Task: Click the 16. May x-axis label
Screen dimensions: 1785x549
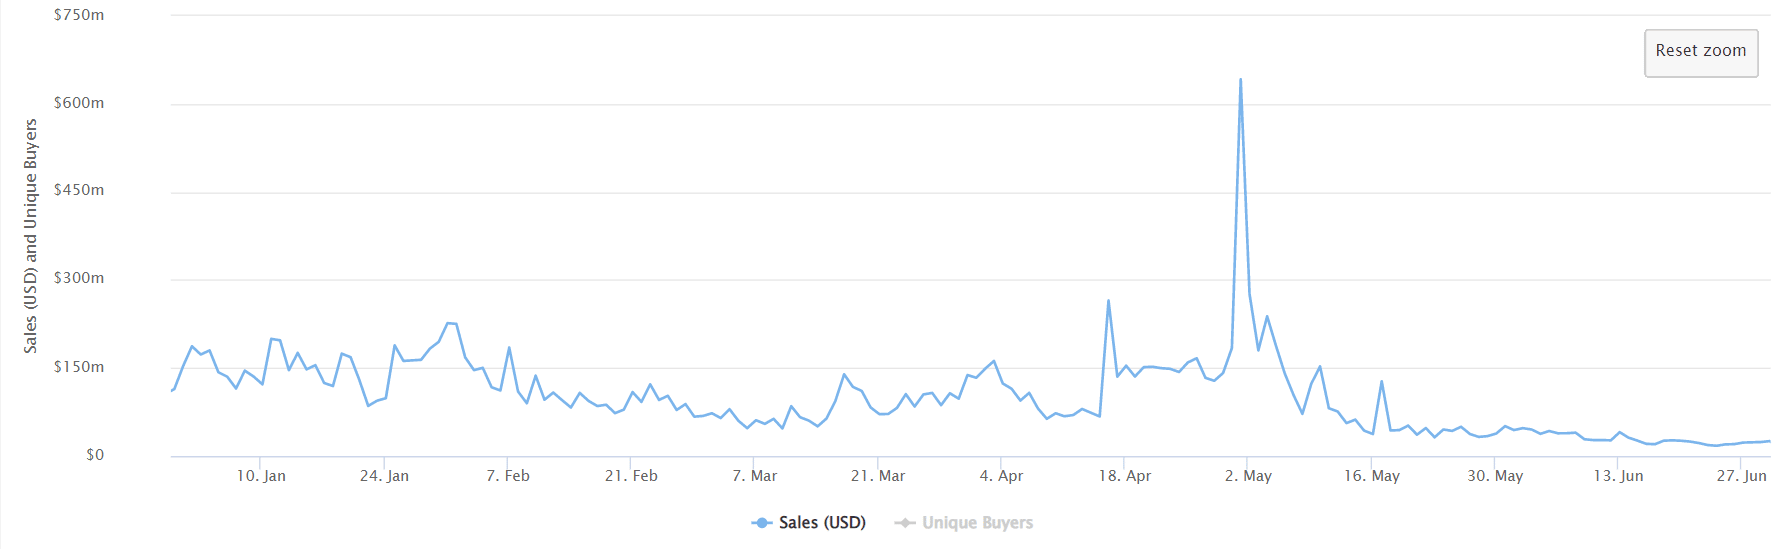Action: [1372, 476]
